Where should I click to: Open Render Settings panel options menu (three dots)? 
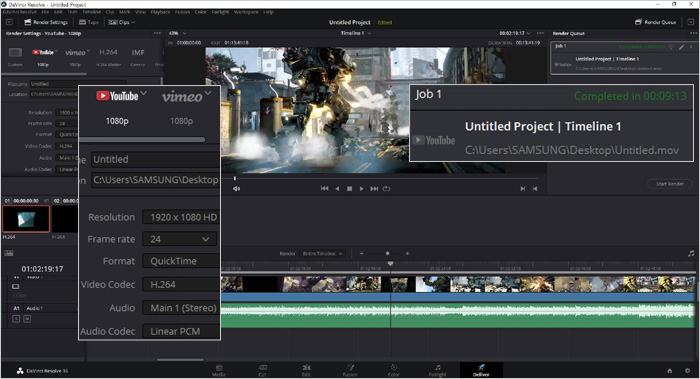pyautogui.click(x=157, y=33)
